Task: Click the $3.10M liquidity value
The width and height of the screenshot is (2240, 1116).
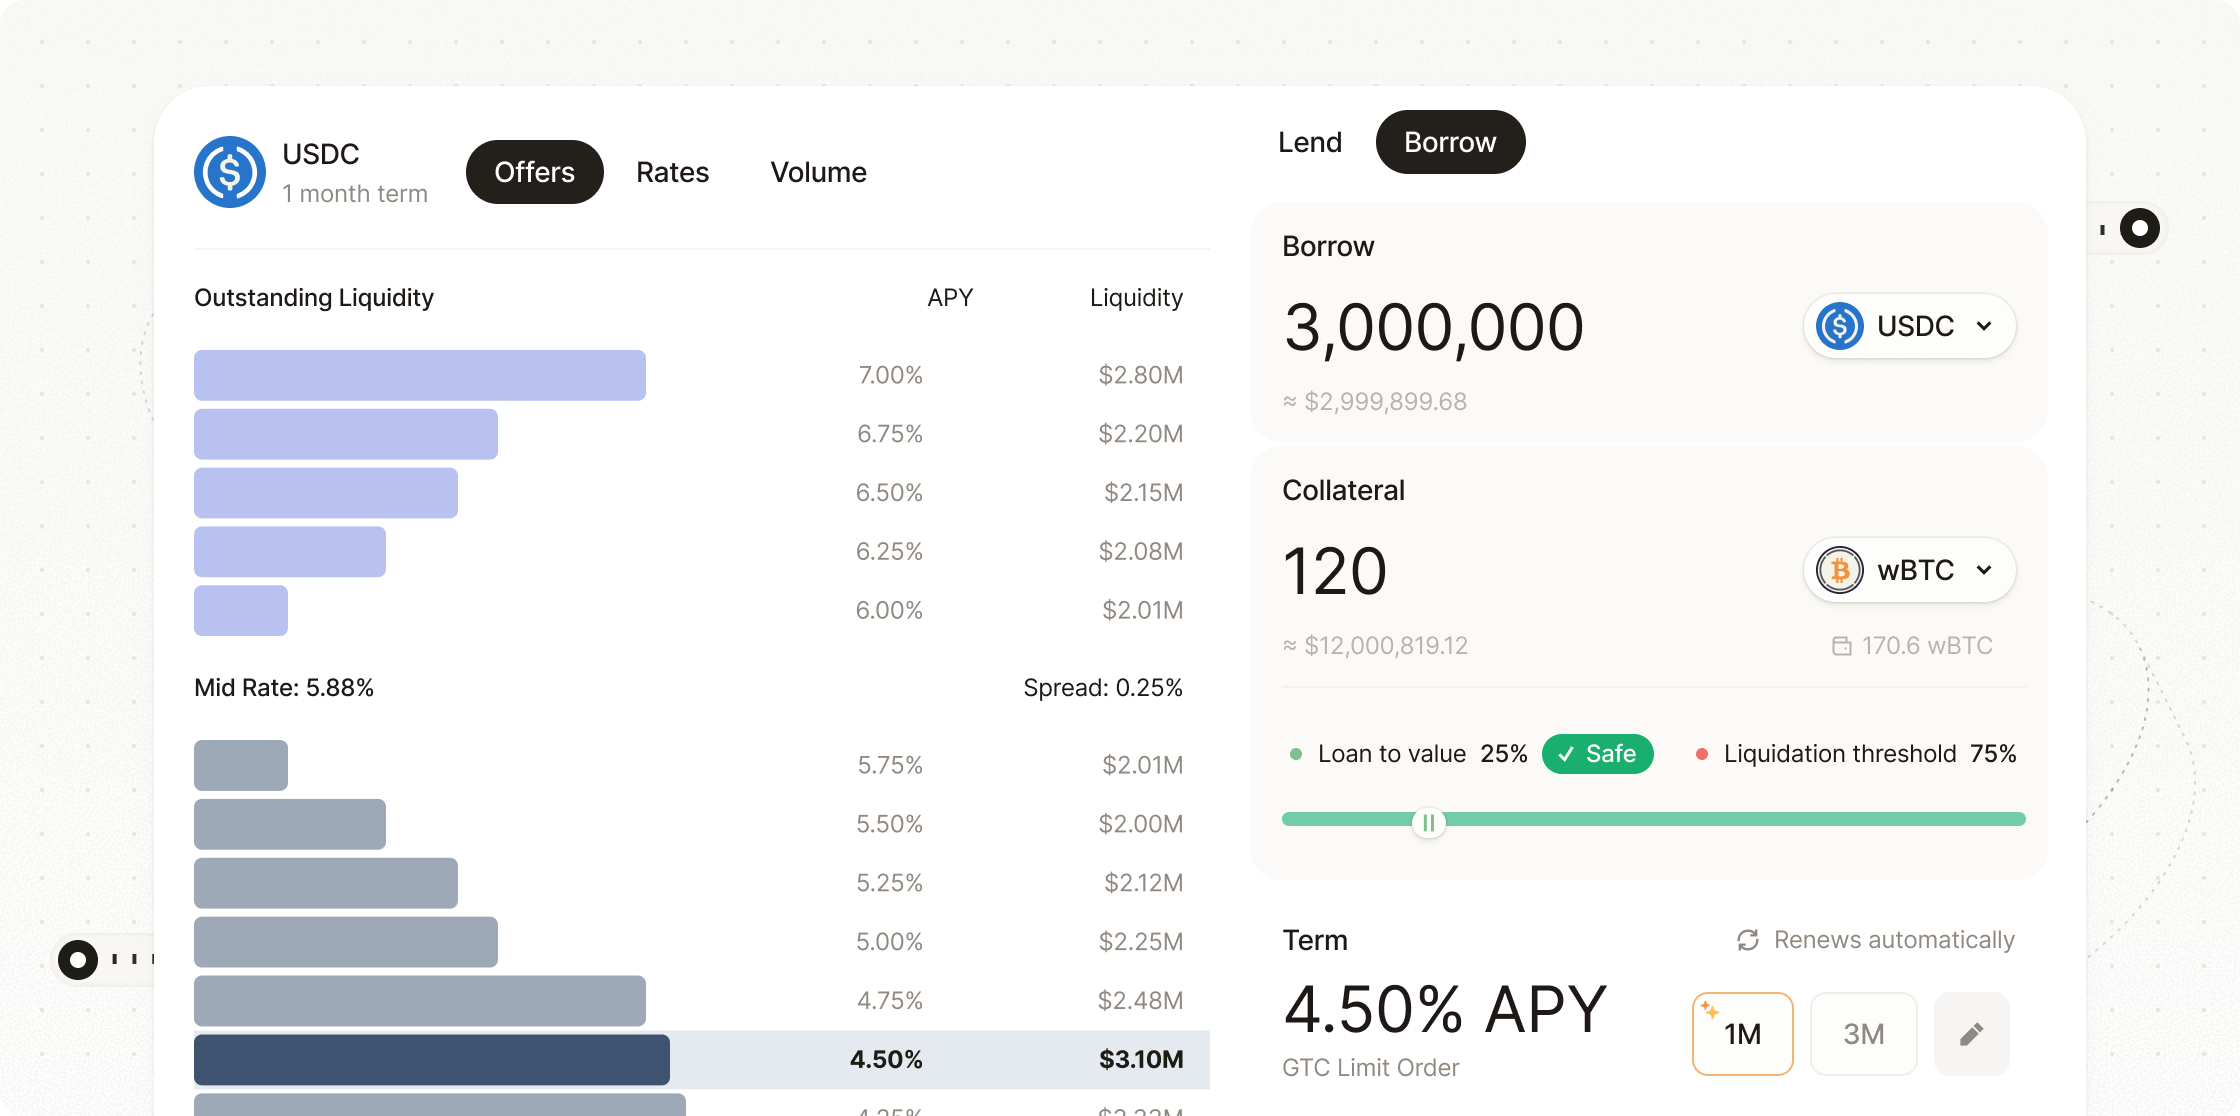Action: click(x=1141, y=1060)
